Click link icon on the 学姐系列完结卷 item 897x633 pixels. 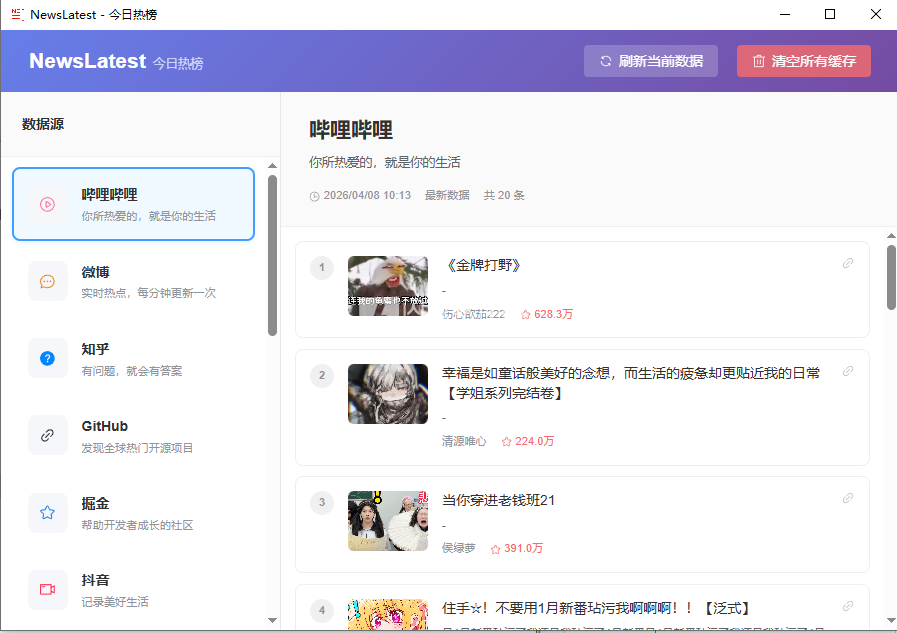tap(848, 371)
